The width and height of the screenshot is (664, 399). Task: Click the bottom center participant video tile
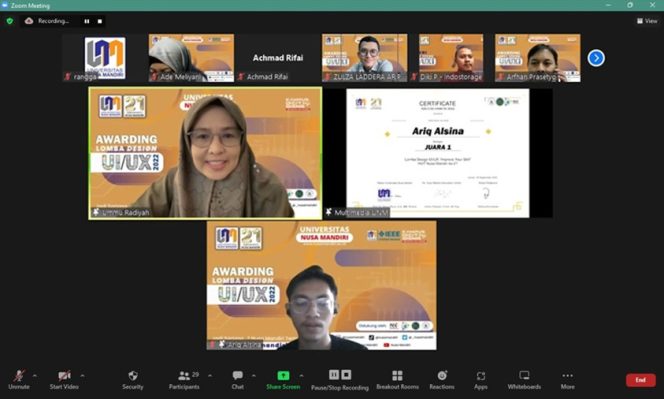point(321,285)
